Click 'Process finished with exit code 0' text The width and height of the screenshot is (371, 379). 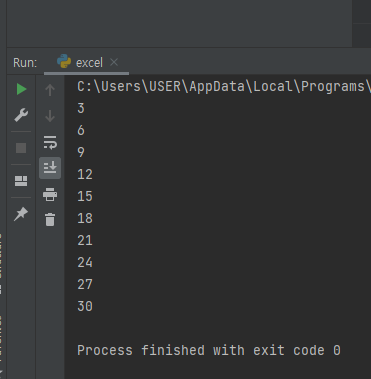coord(209,350)
